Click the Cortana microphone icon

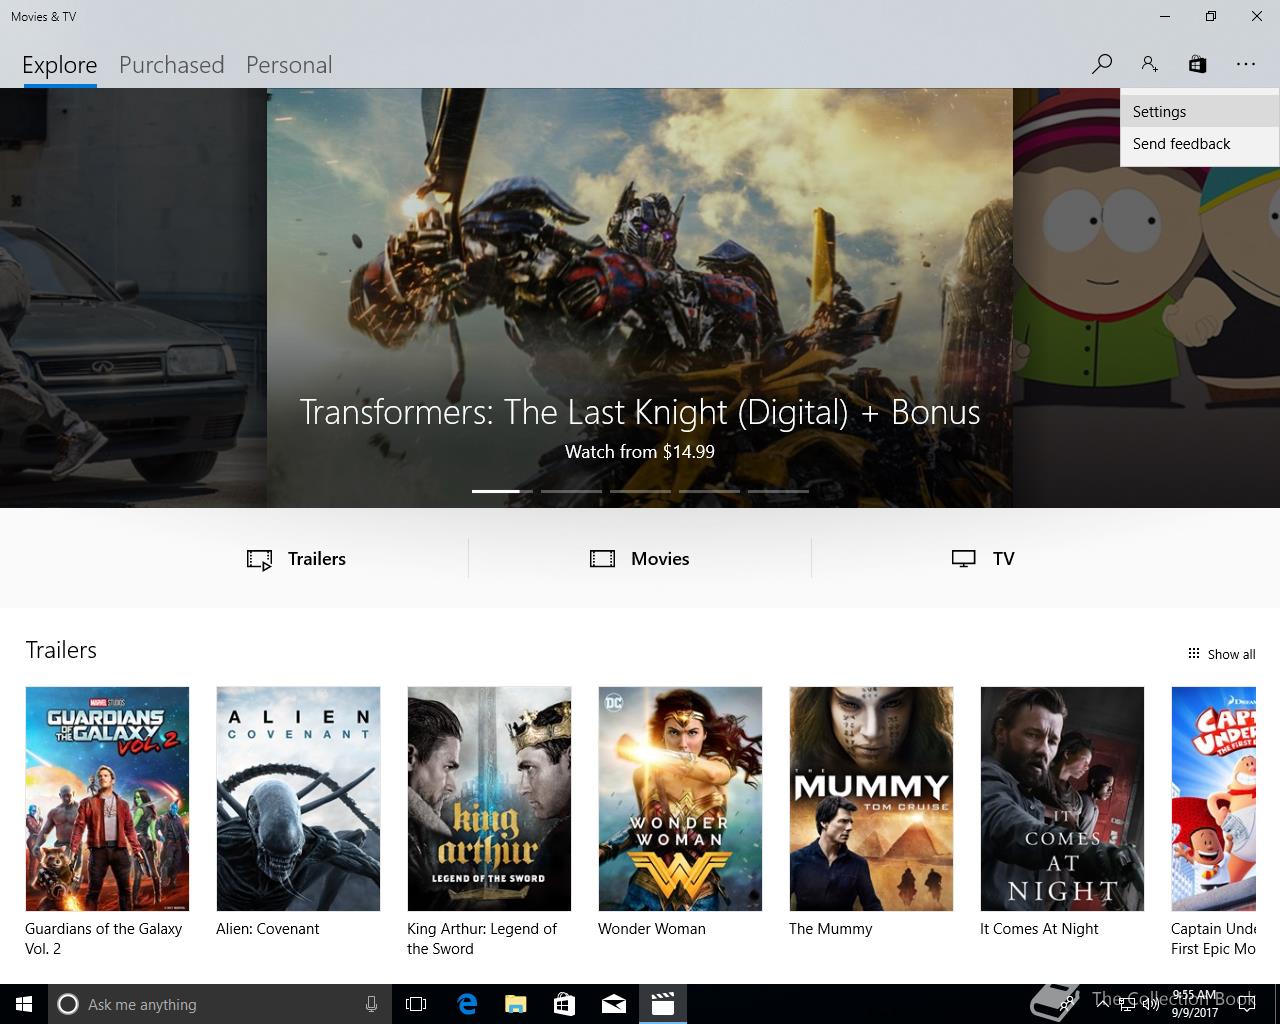pos(371,1004)
